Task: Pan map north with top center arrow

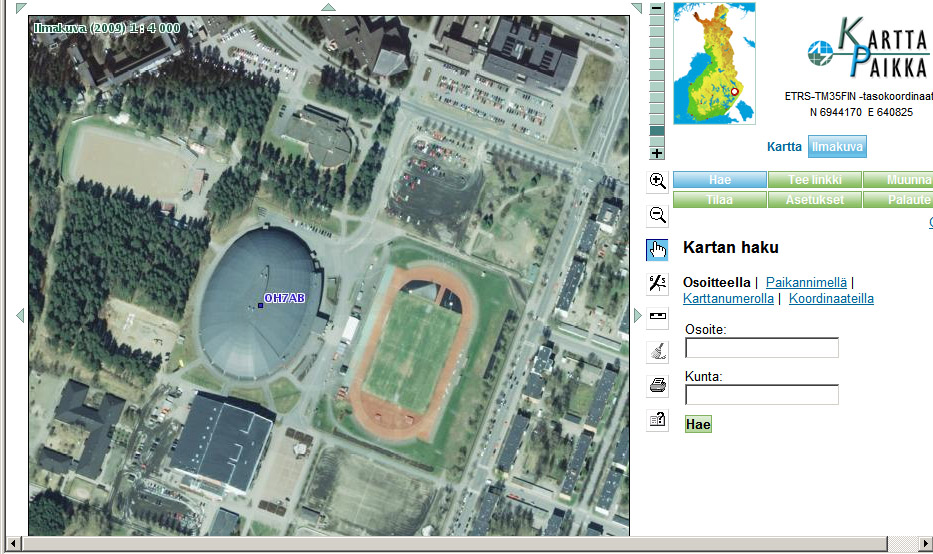Action: [x=328, y=7]
